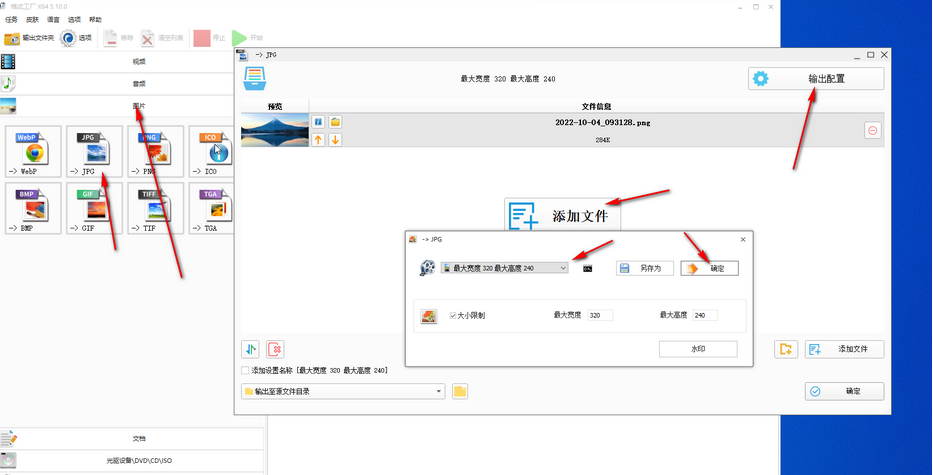Screen dimensions: 933x475
Task: Move file down with orange down arrow
Action: [336, 140]
